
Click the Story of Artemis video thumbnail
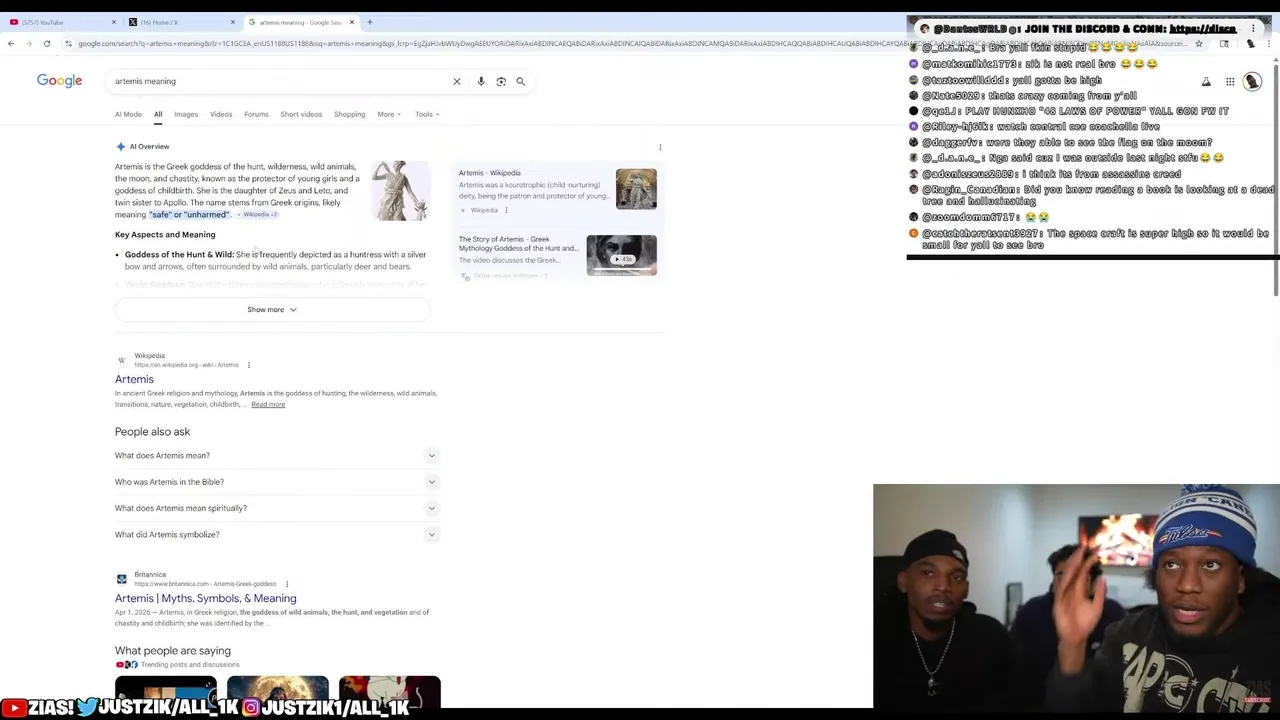621,255
